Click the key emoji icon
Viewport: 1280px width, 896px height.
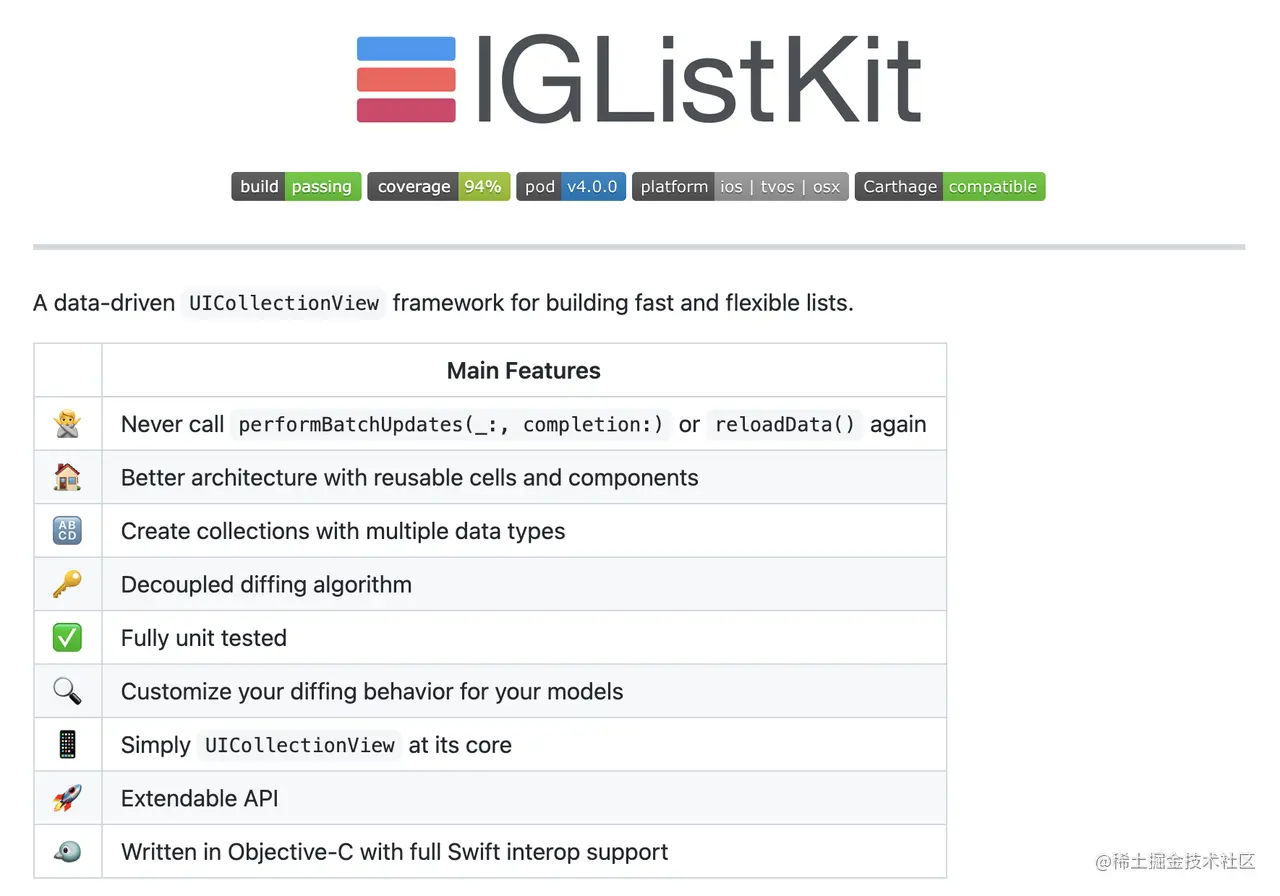[x=67, y=584]
